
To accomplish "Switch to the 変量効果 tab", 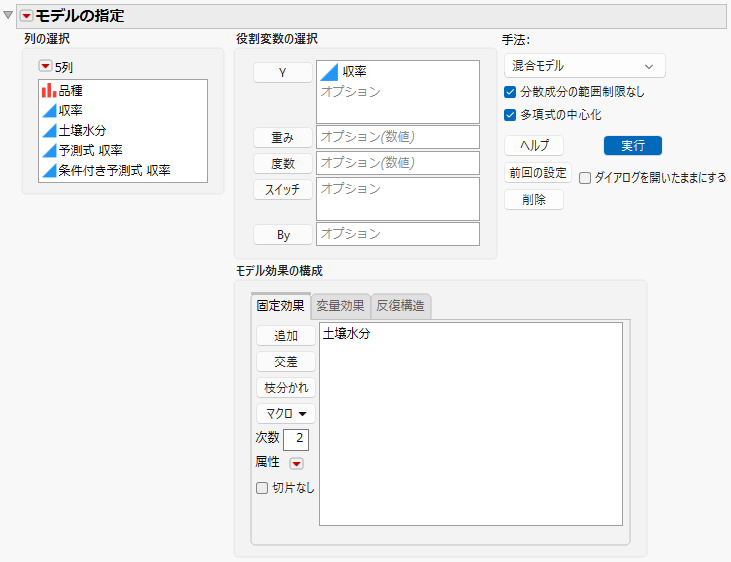I will tap(340, 306).
